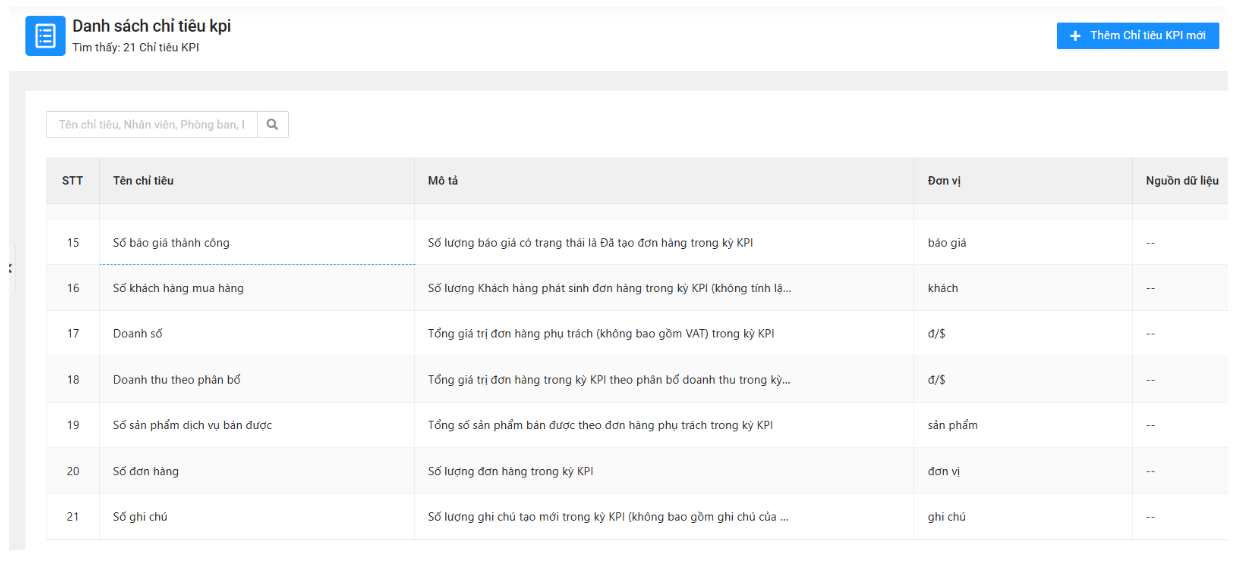
Task: Click the row number 20 cell
Action: (x=73, y=471)
